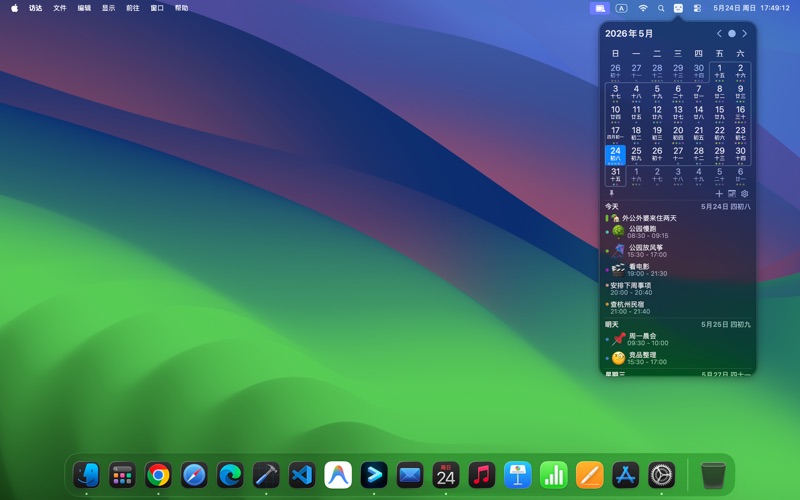The width and height of the screenshot is (800, 500).
Task: Open Mail from the Dock
Action: [x=410, y=475]
